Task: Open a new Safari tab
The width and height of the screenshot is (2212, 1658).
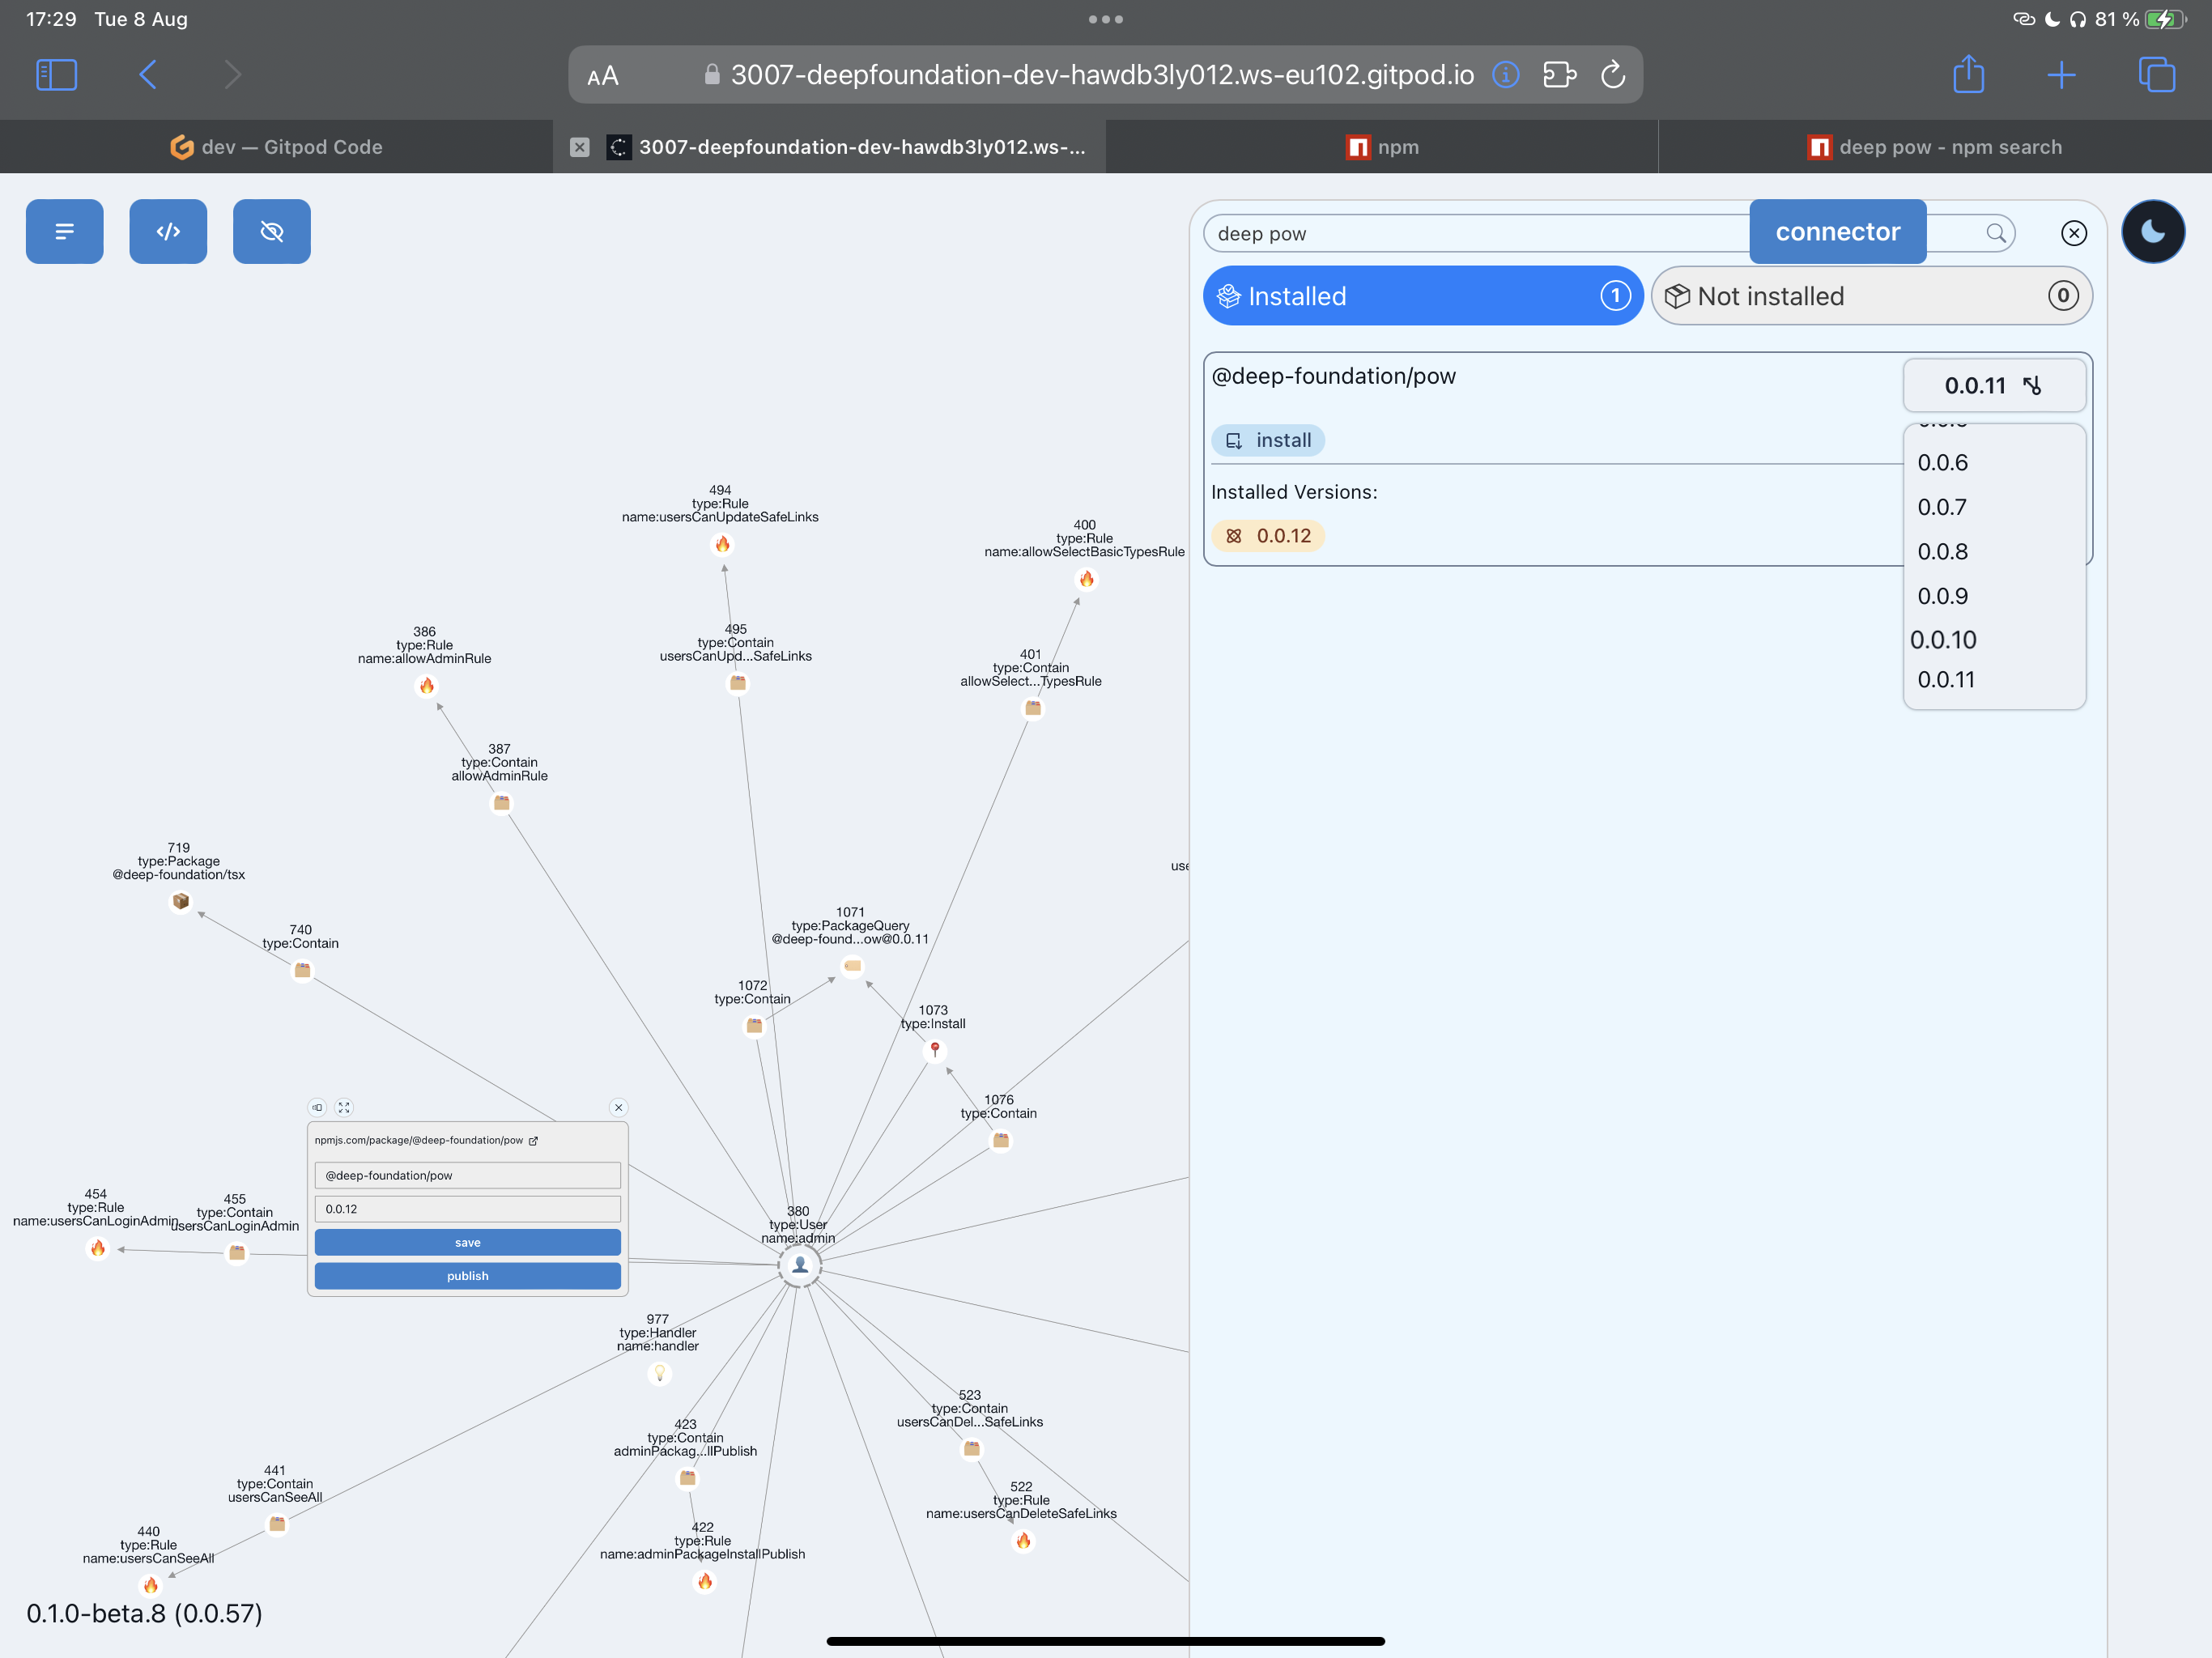Action: point(2061,74)
